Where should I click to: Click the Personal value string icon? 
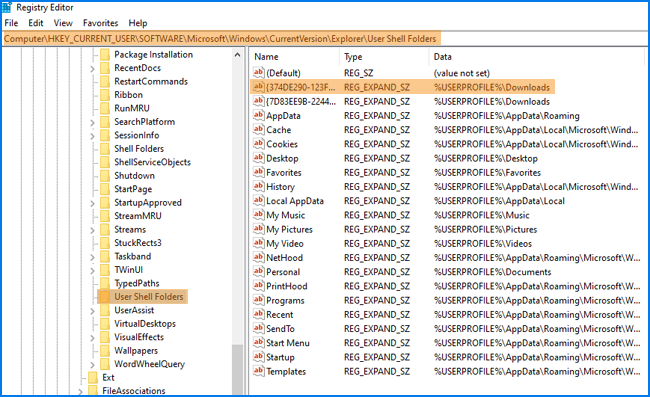258,271
